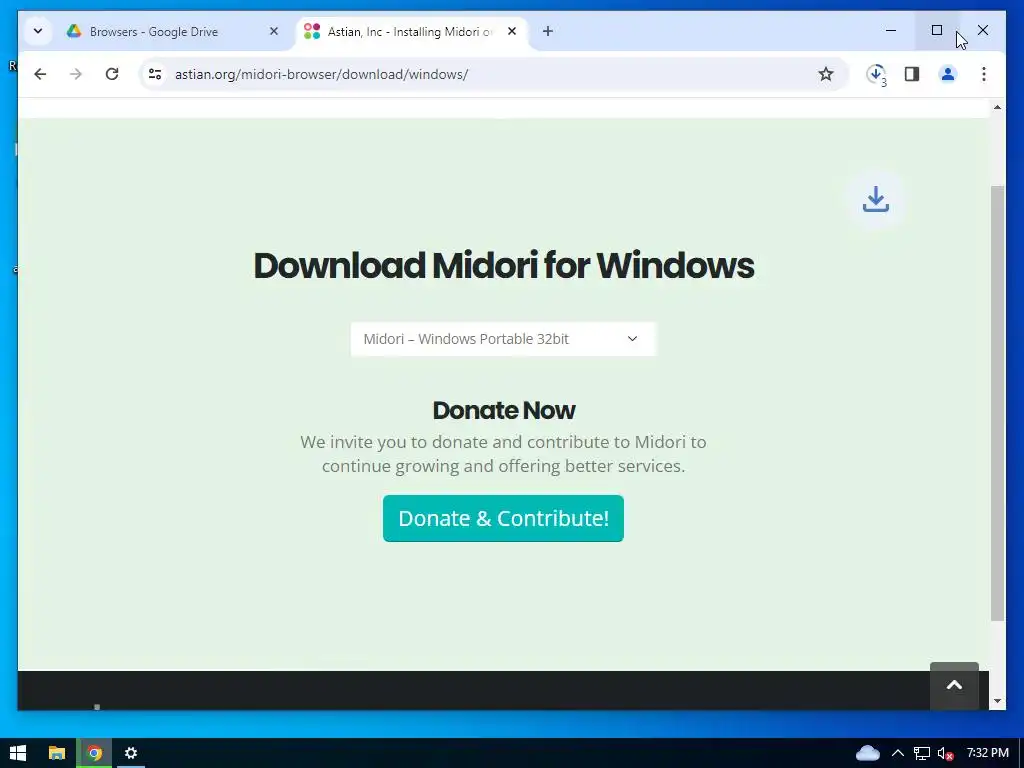The height and width of the screenshot is (768, 1024).
Task: Open Settings gear in taskbar
Action: [131, 753]
